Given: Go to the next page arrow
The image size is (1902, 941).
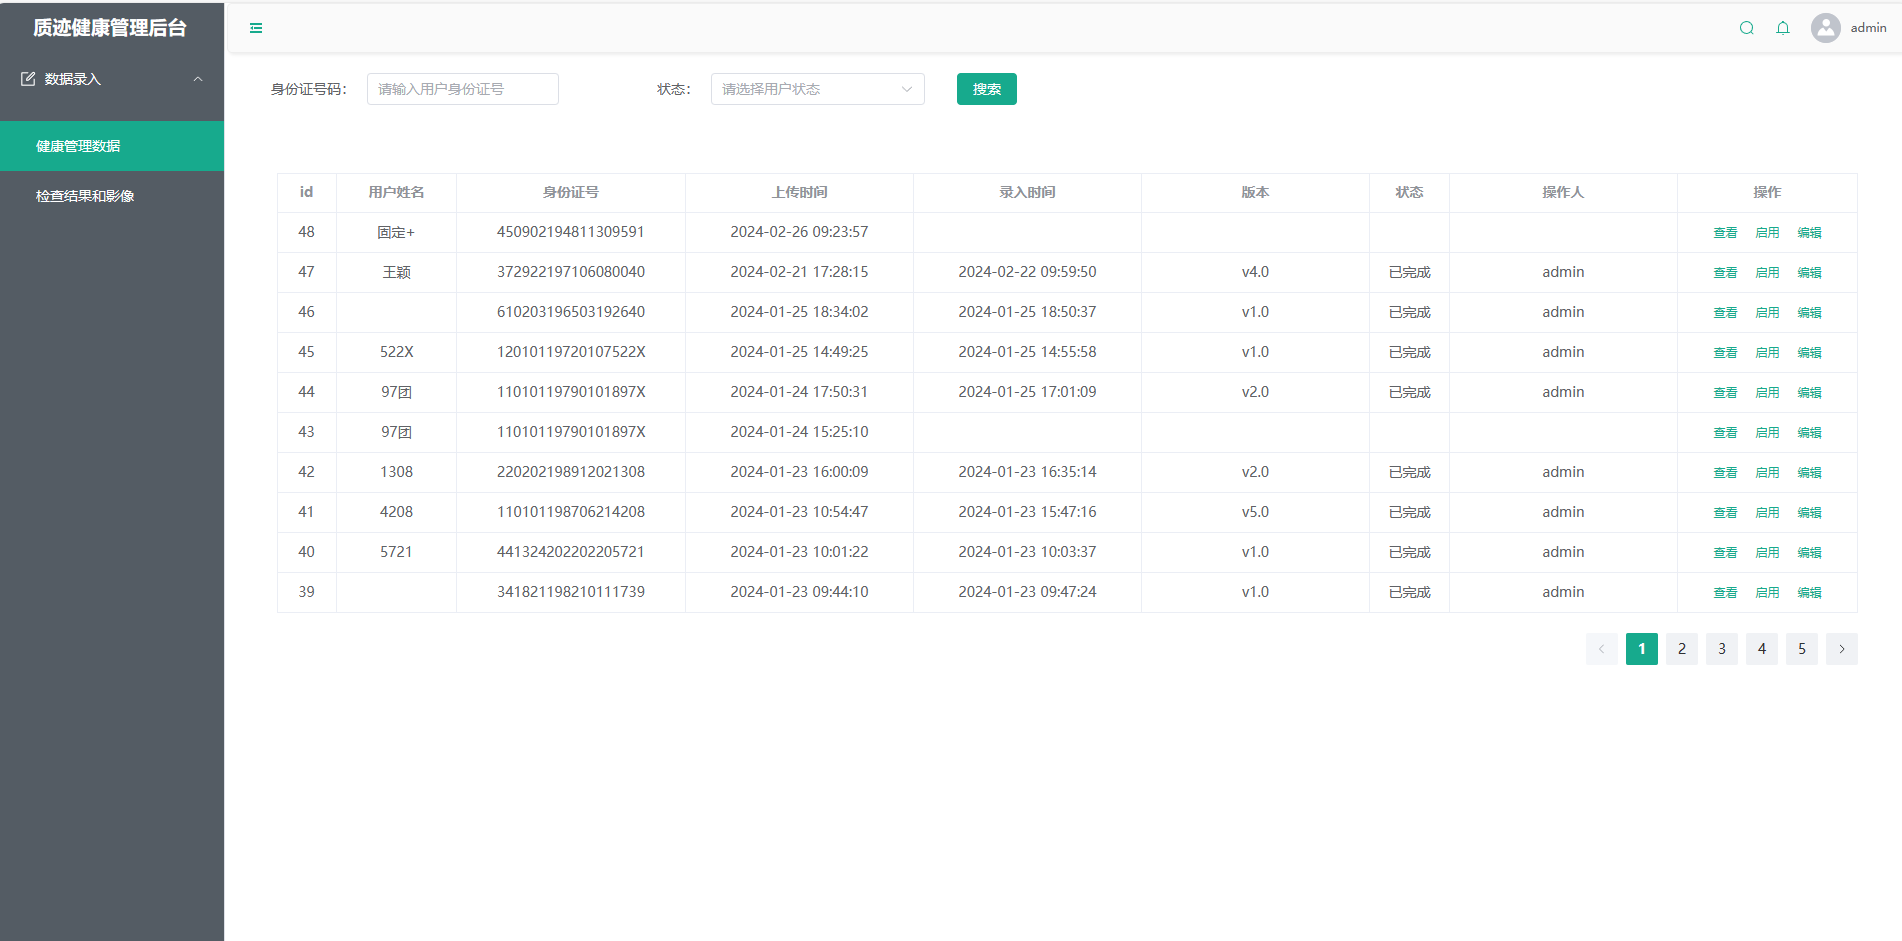Looking at the screenshot, I should point(1842,649).
